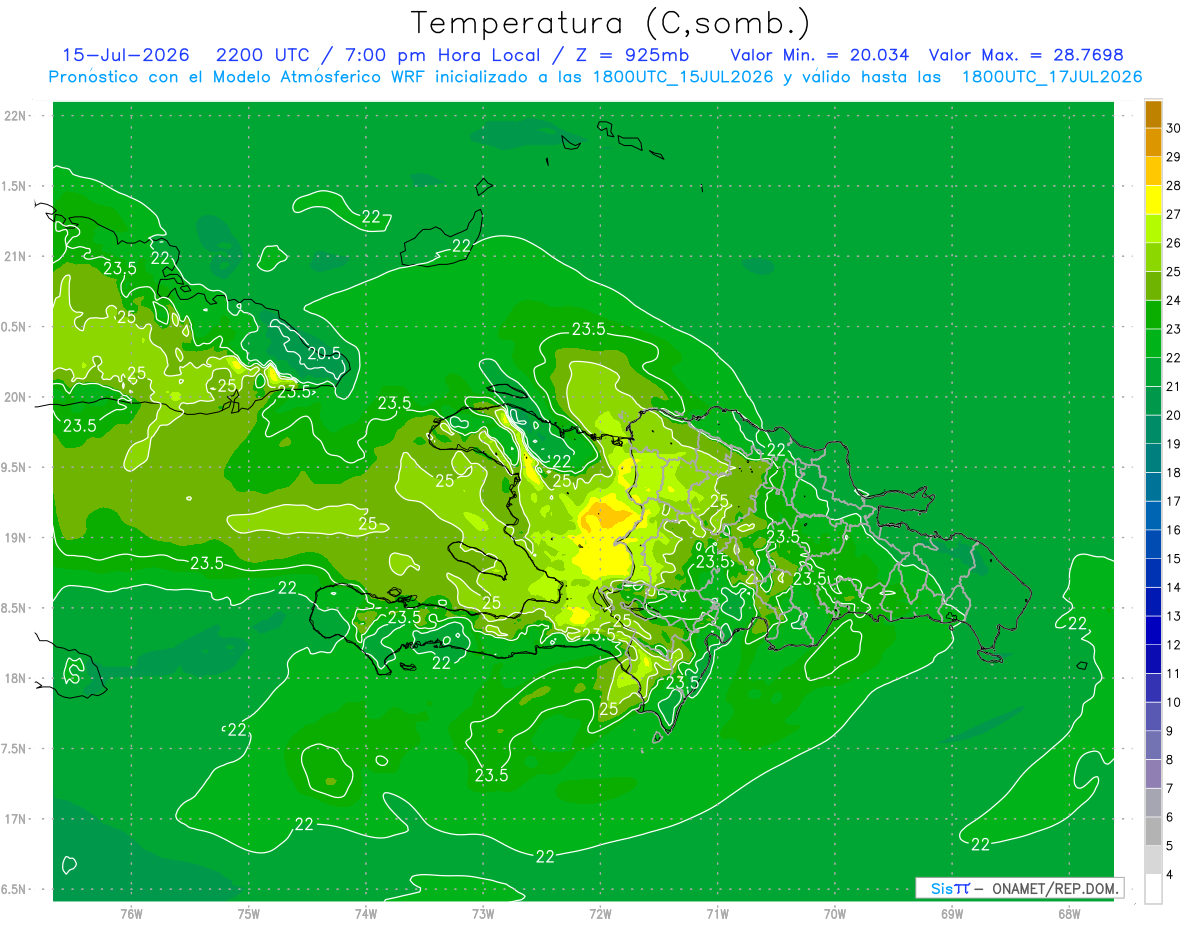Viewport: 1200px width, 927px height.
Task: Pick the teal legend band between 18 and 19
Action: point(1153,458)
